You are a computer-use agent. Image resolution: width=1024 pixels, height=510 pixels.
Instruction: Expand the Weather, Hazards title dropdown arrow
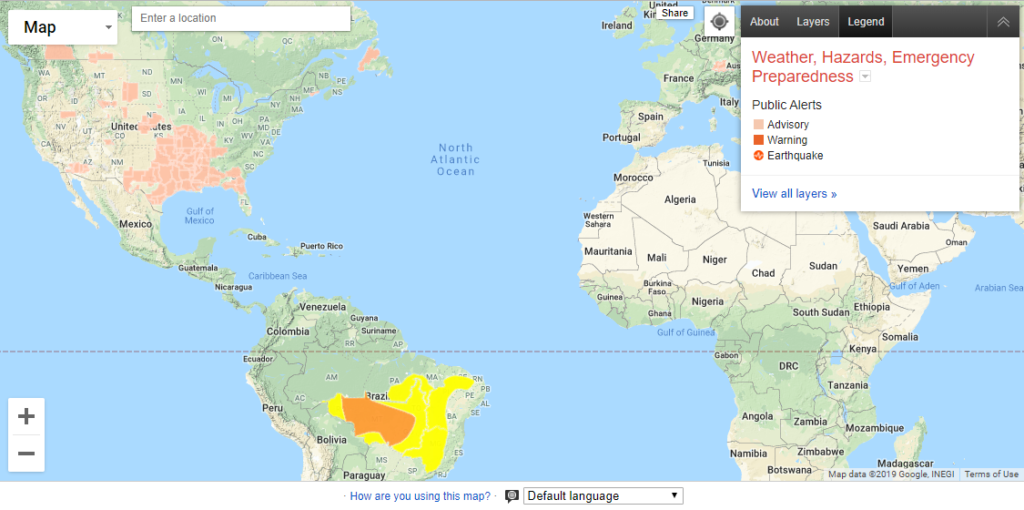pyautogui.click(x=865, y=77)
